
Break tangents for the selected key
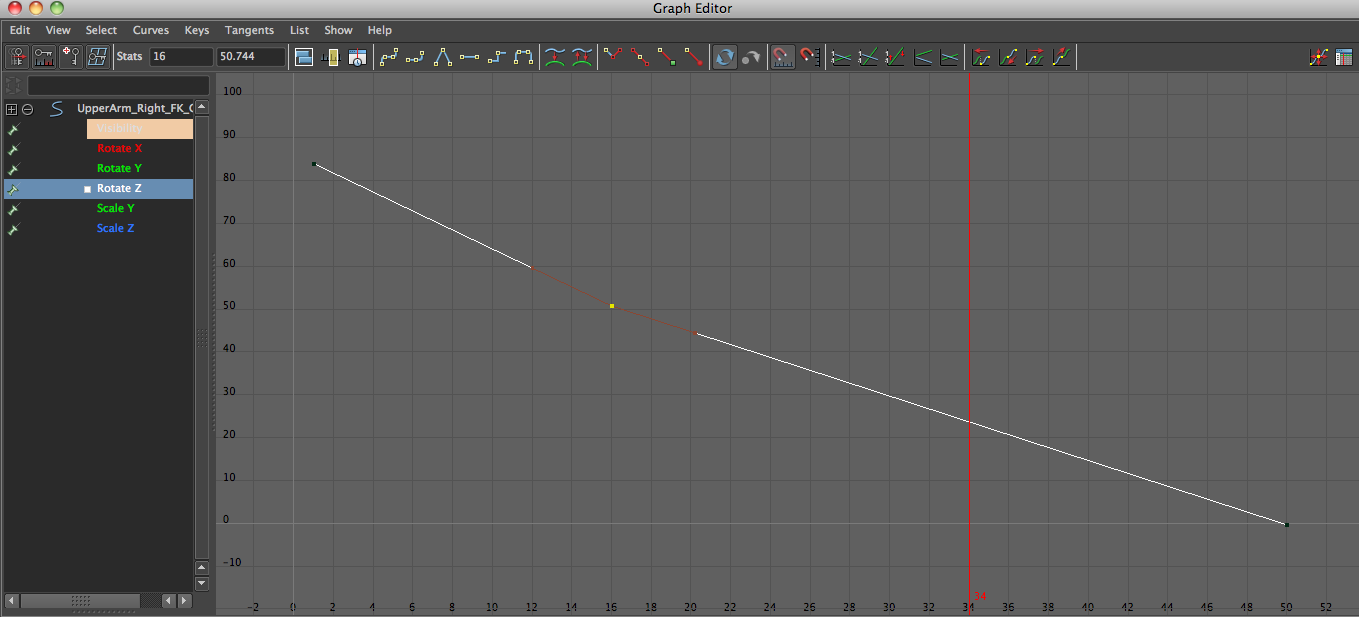[x=612, y=57]
